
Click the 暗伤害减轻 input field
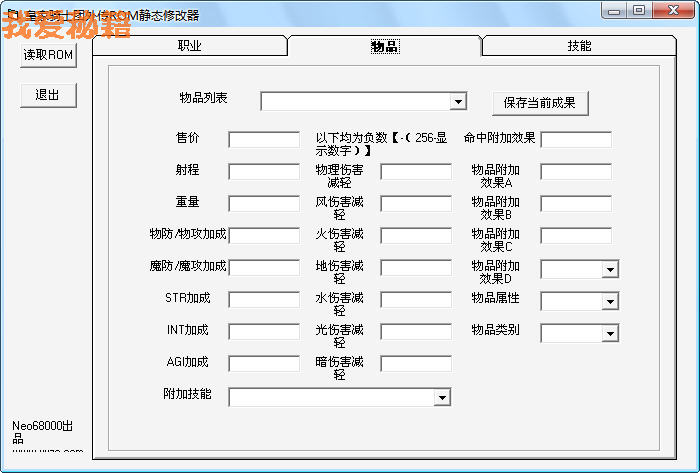tap(415, 364)
